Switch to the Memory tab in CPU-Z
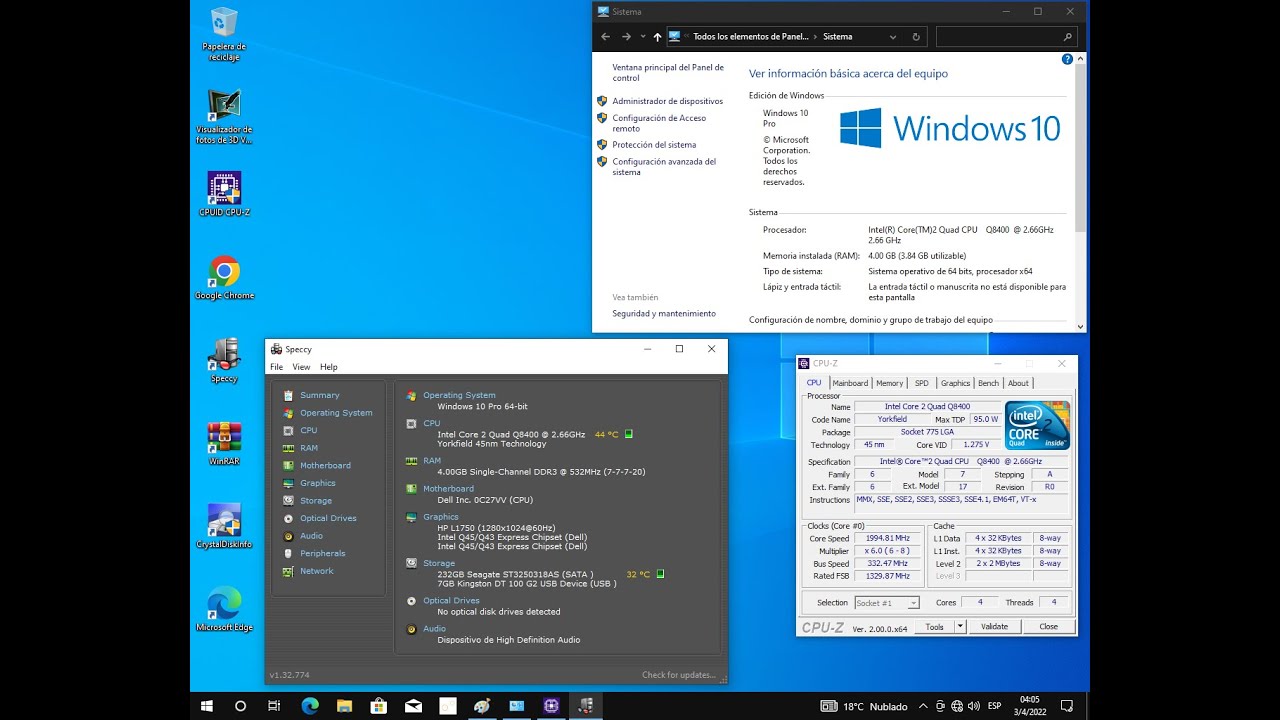The image size is (1280, 720). coord(889,383)
